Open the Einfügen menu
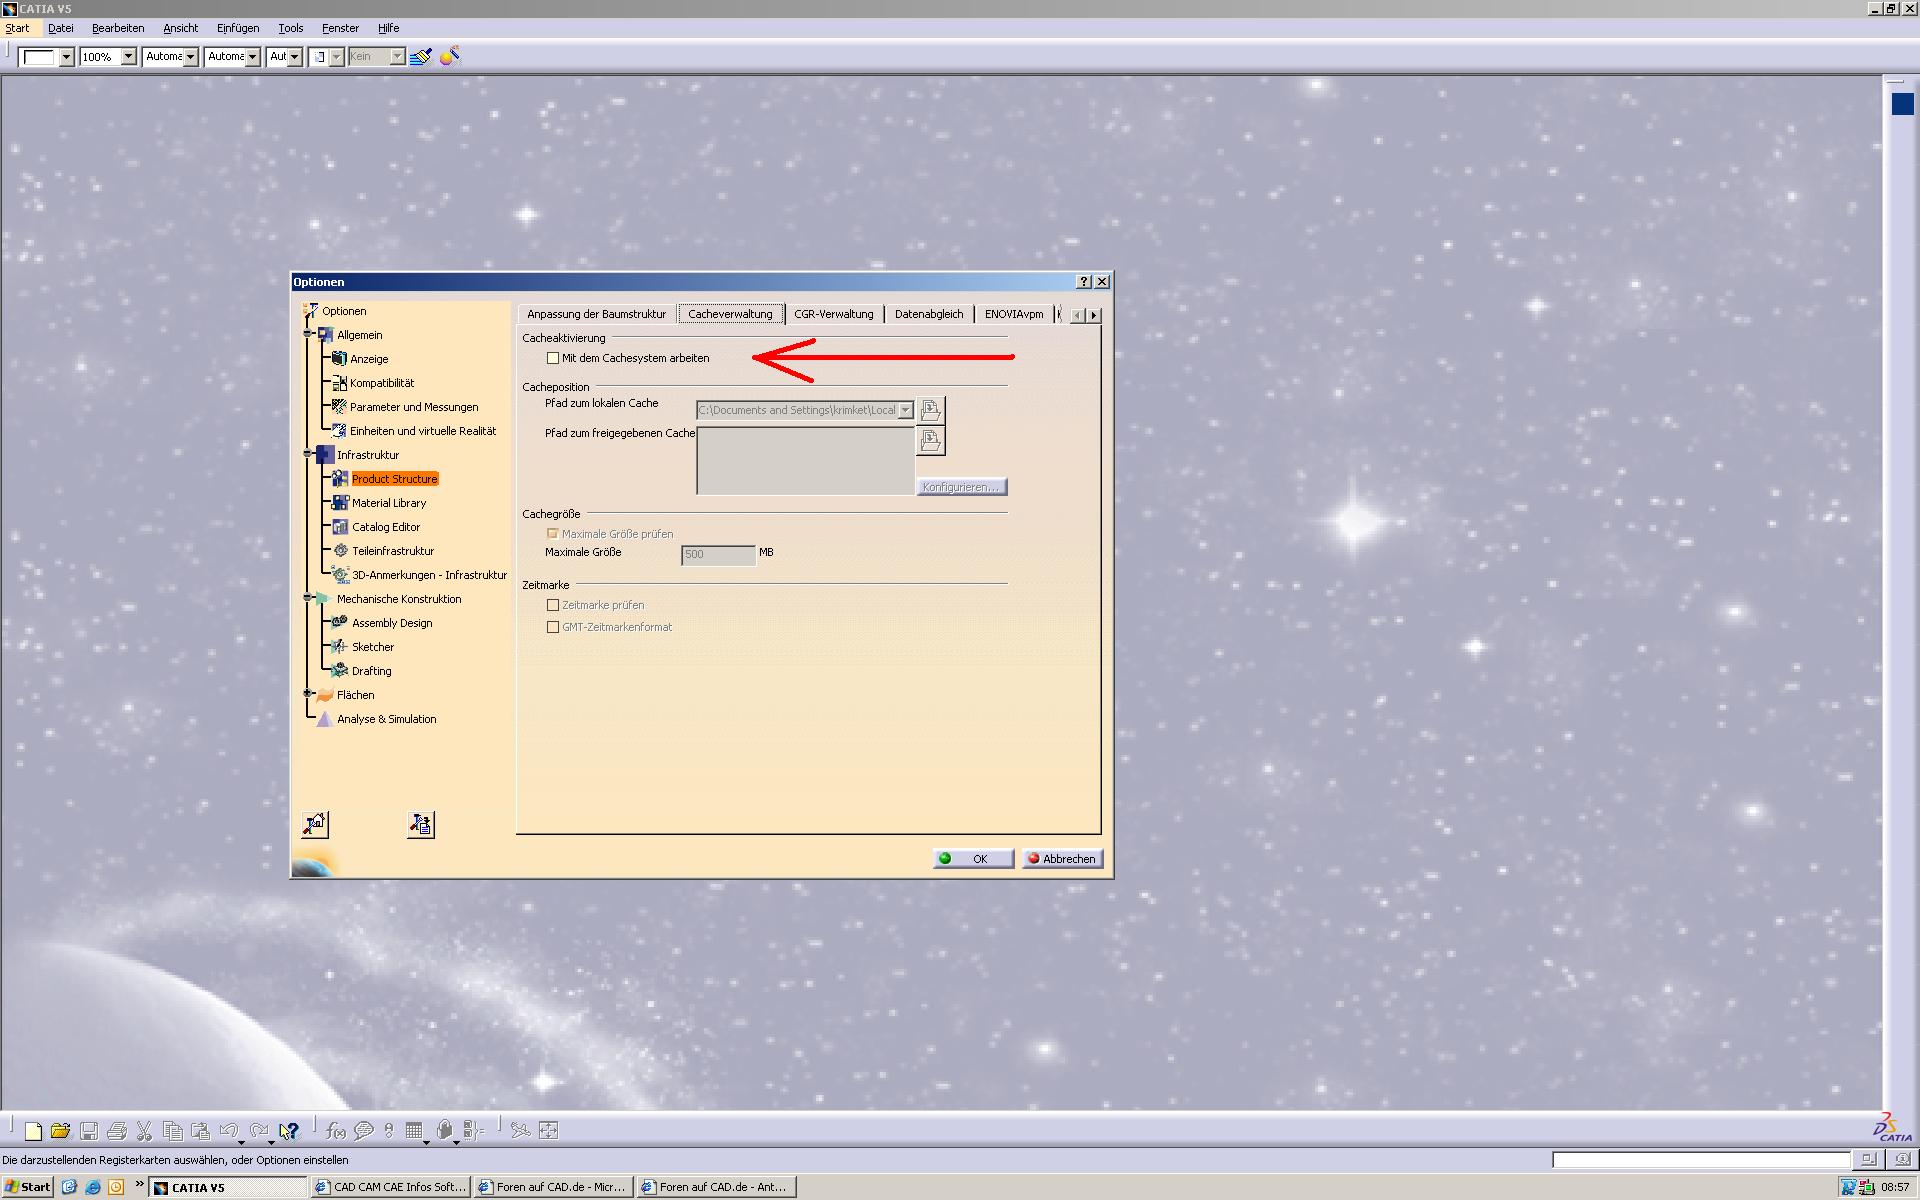The image size is (1920, 1200). [238, 28]
